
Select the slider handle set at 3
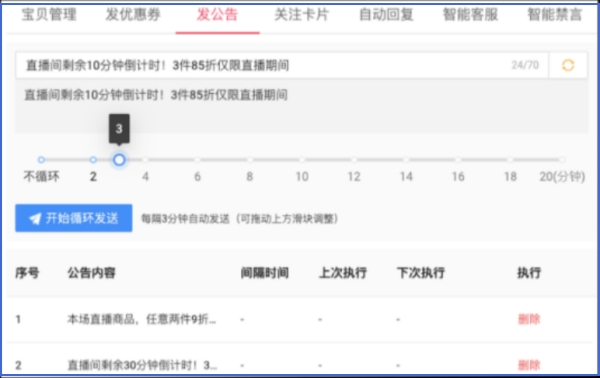point(119,160)
